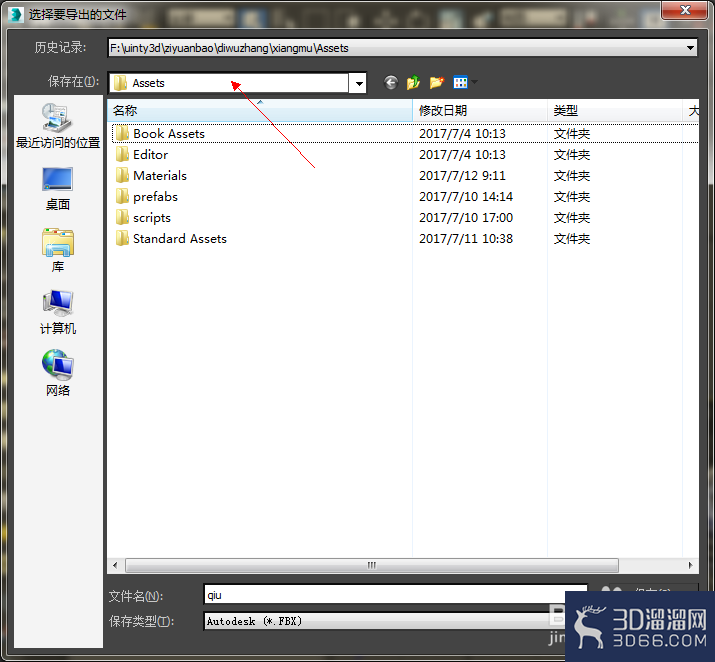Open Network (网络) location
The height and width of the screenshot is (662, 715).
point(58,373)
